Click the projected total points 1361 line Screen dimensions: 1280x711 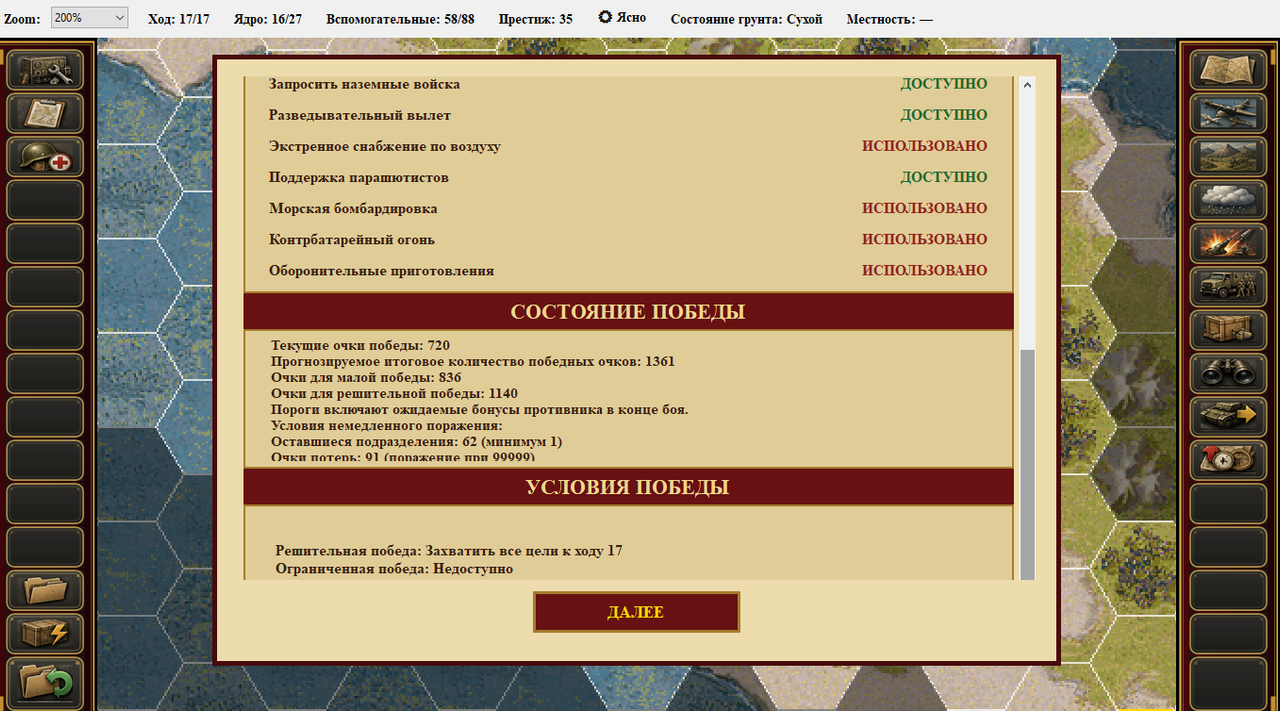472,361
